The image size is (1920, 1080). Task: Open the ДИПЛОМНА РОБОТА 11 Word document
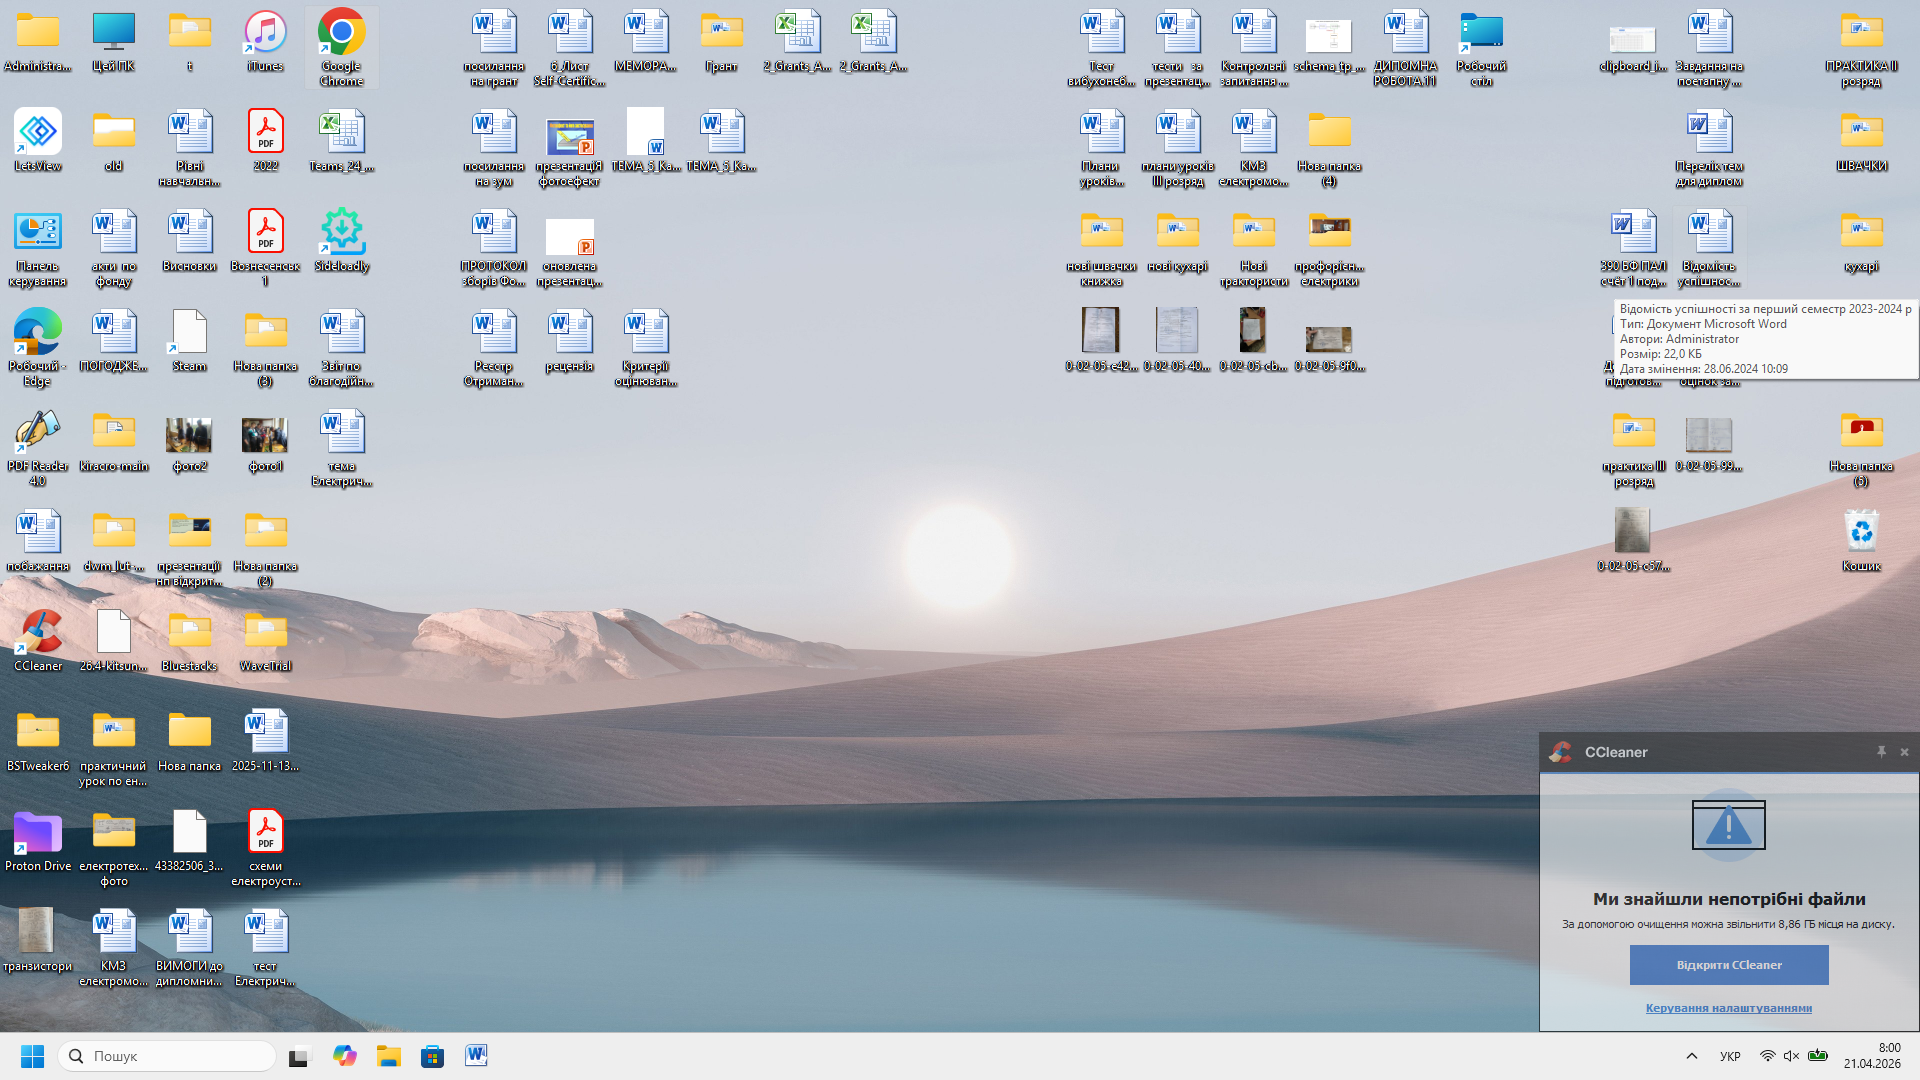point(1405,47)
